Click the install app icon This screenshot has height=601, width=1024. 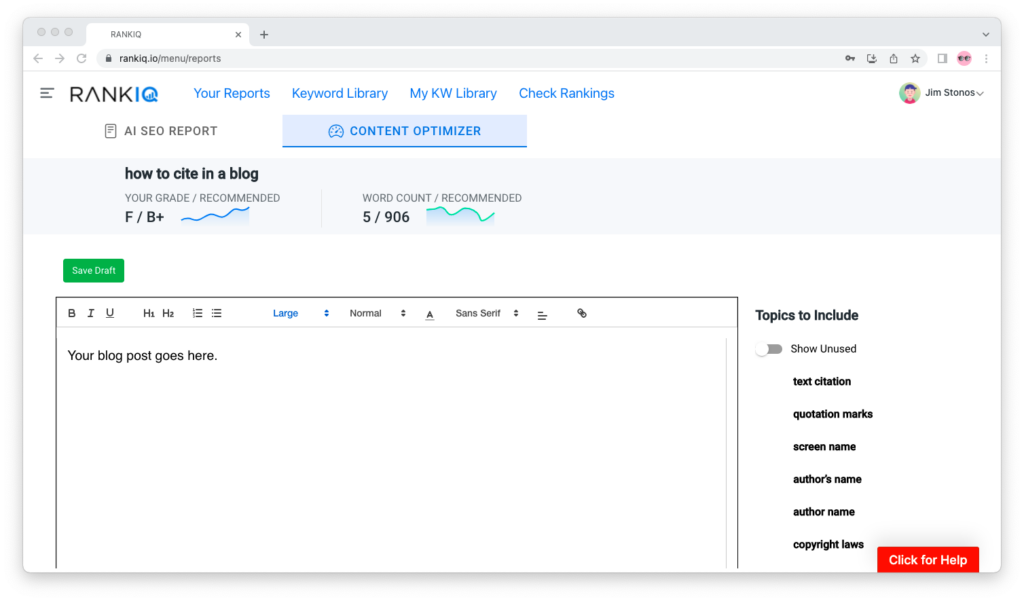[x=872, y=58]
